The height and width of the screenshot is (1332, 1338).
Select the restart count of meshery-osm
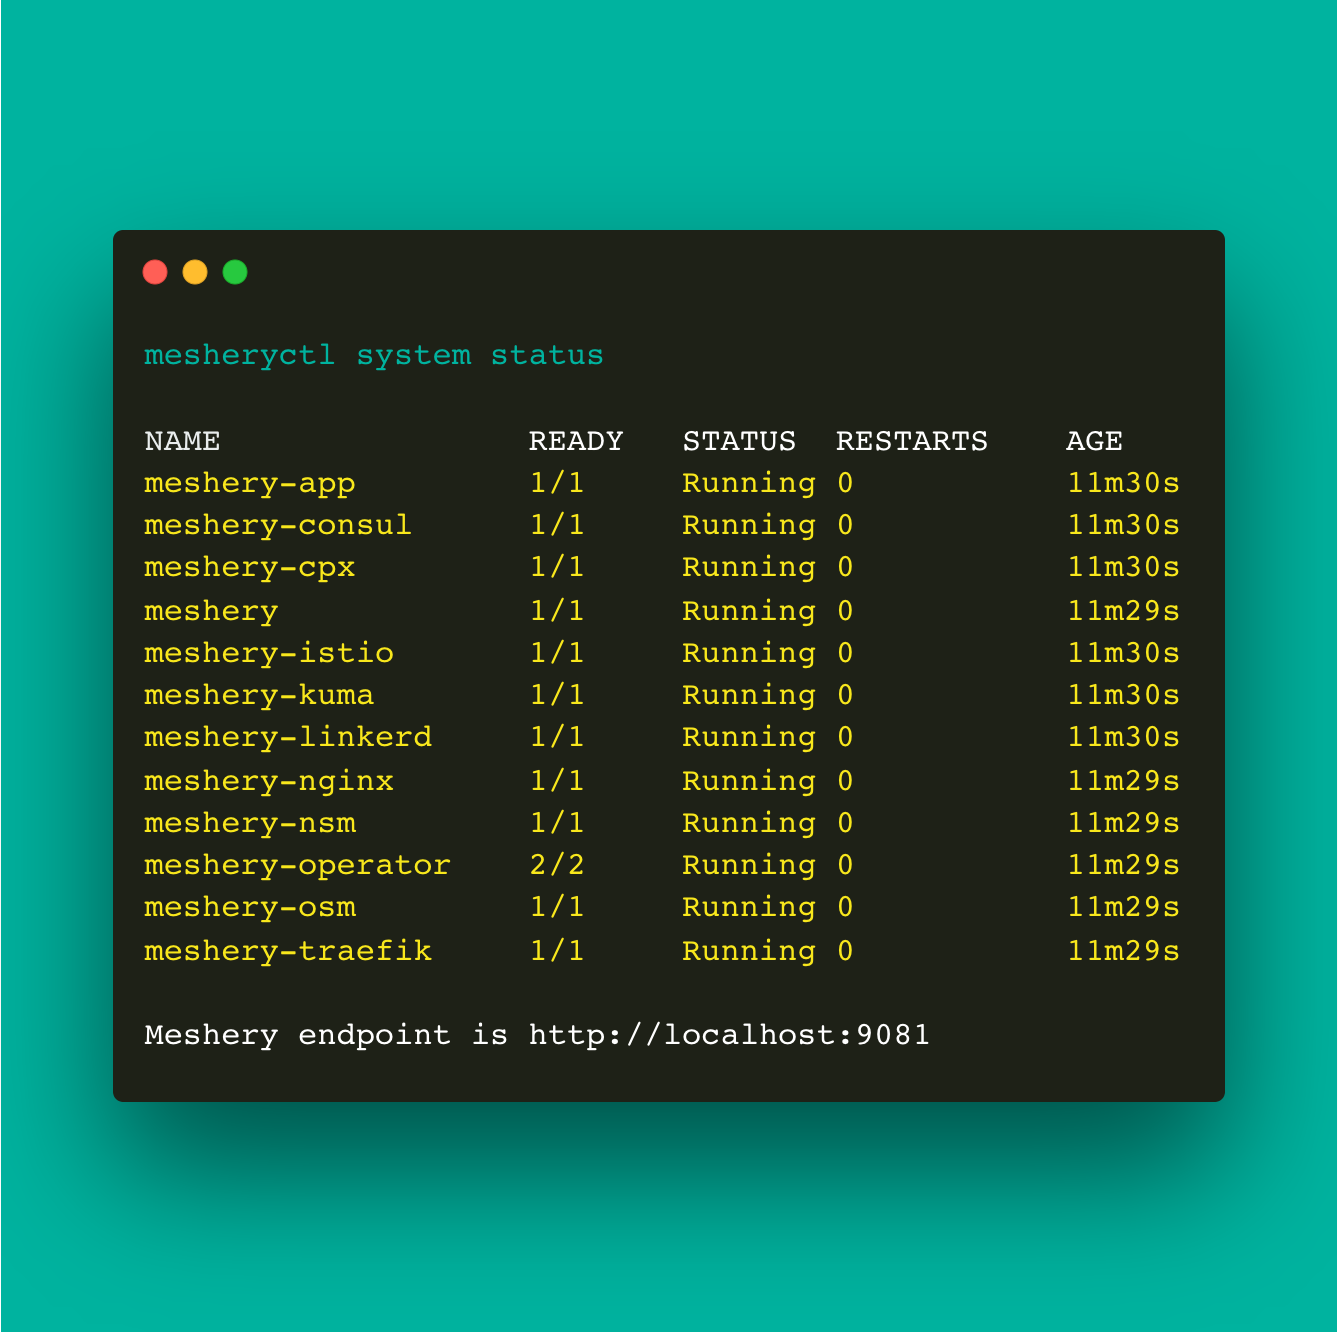pos(845,907)
